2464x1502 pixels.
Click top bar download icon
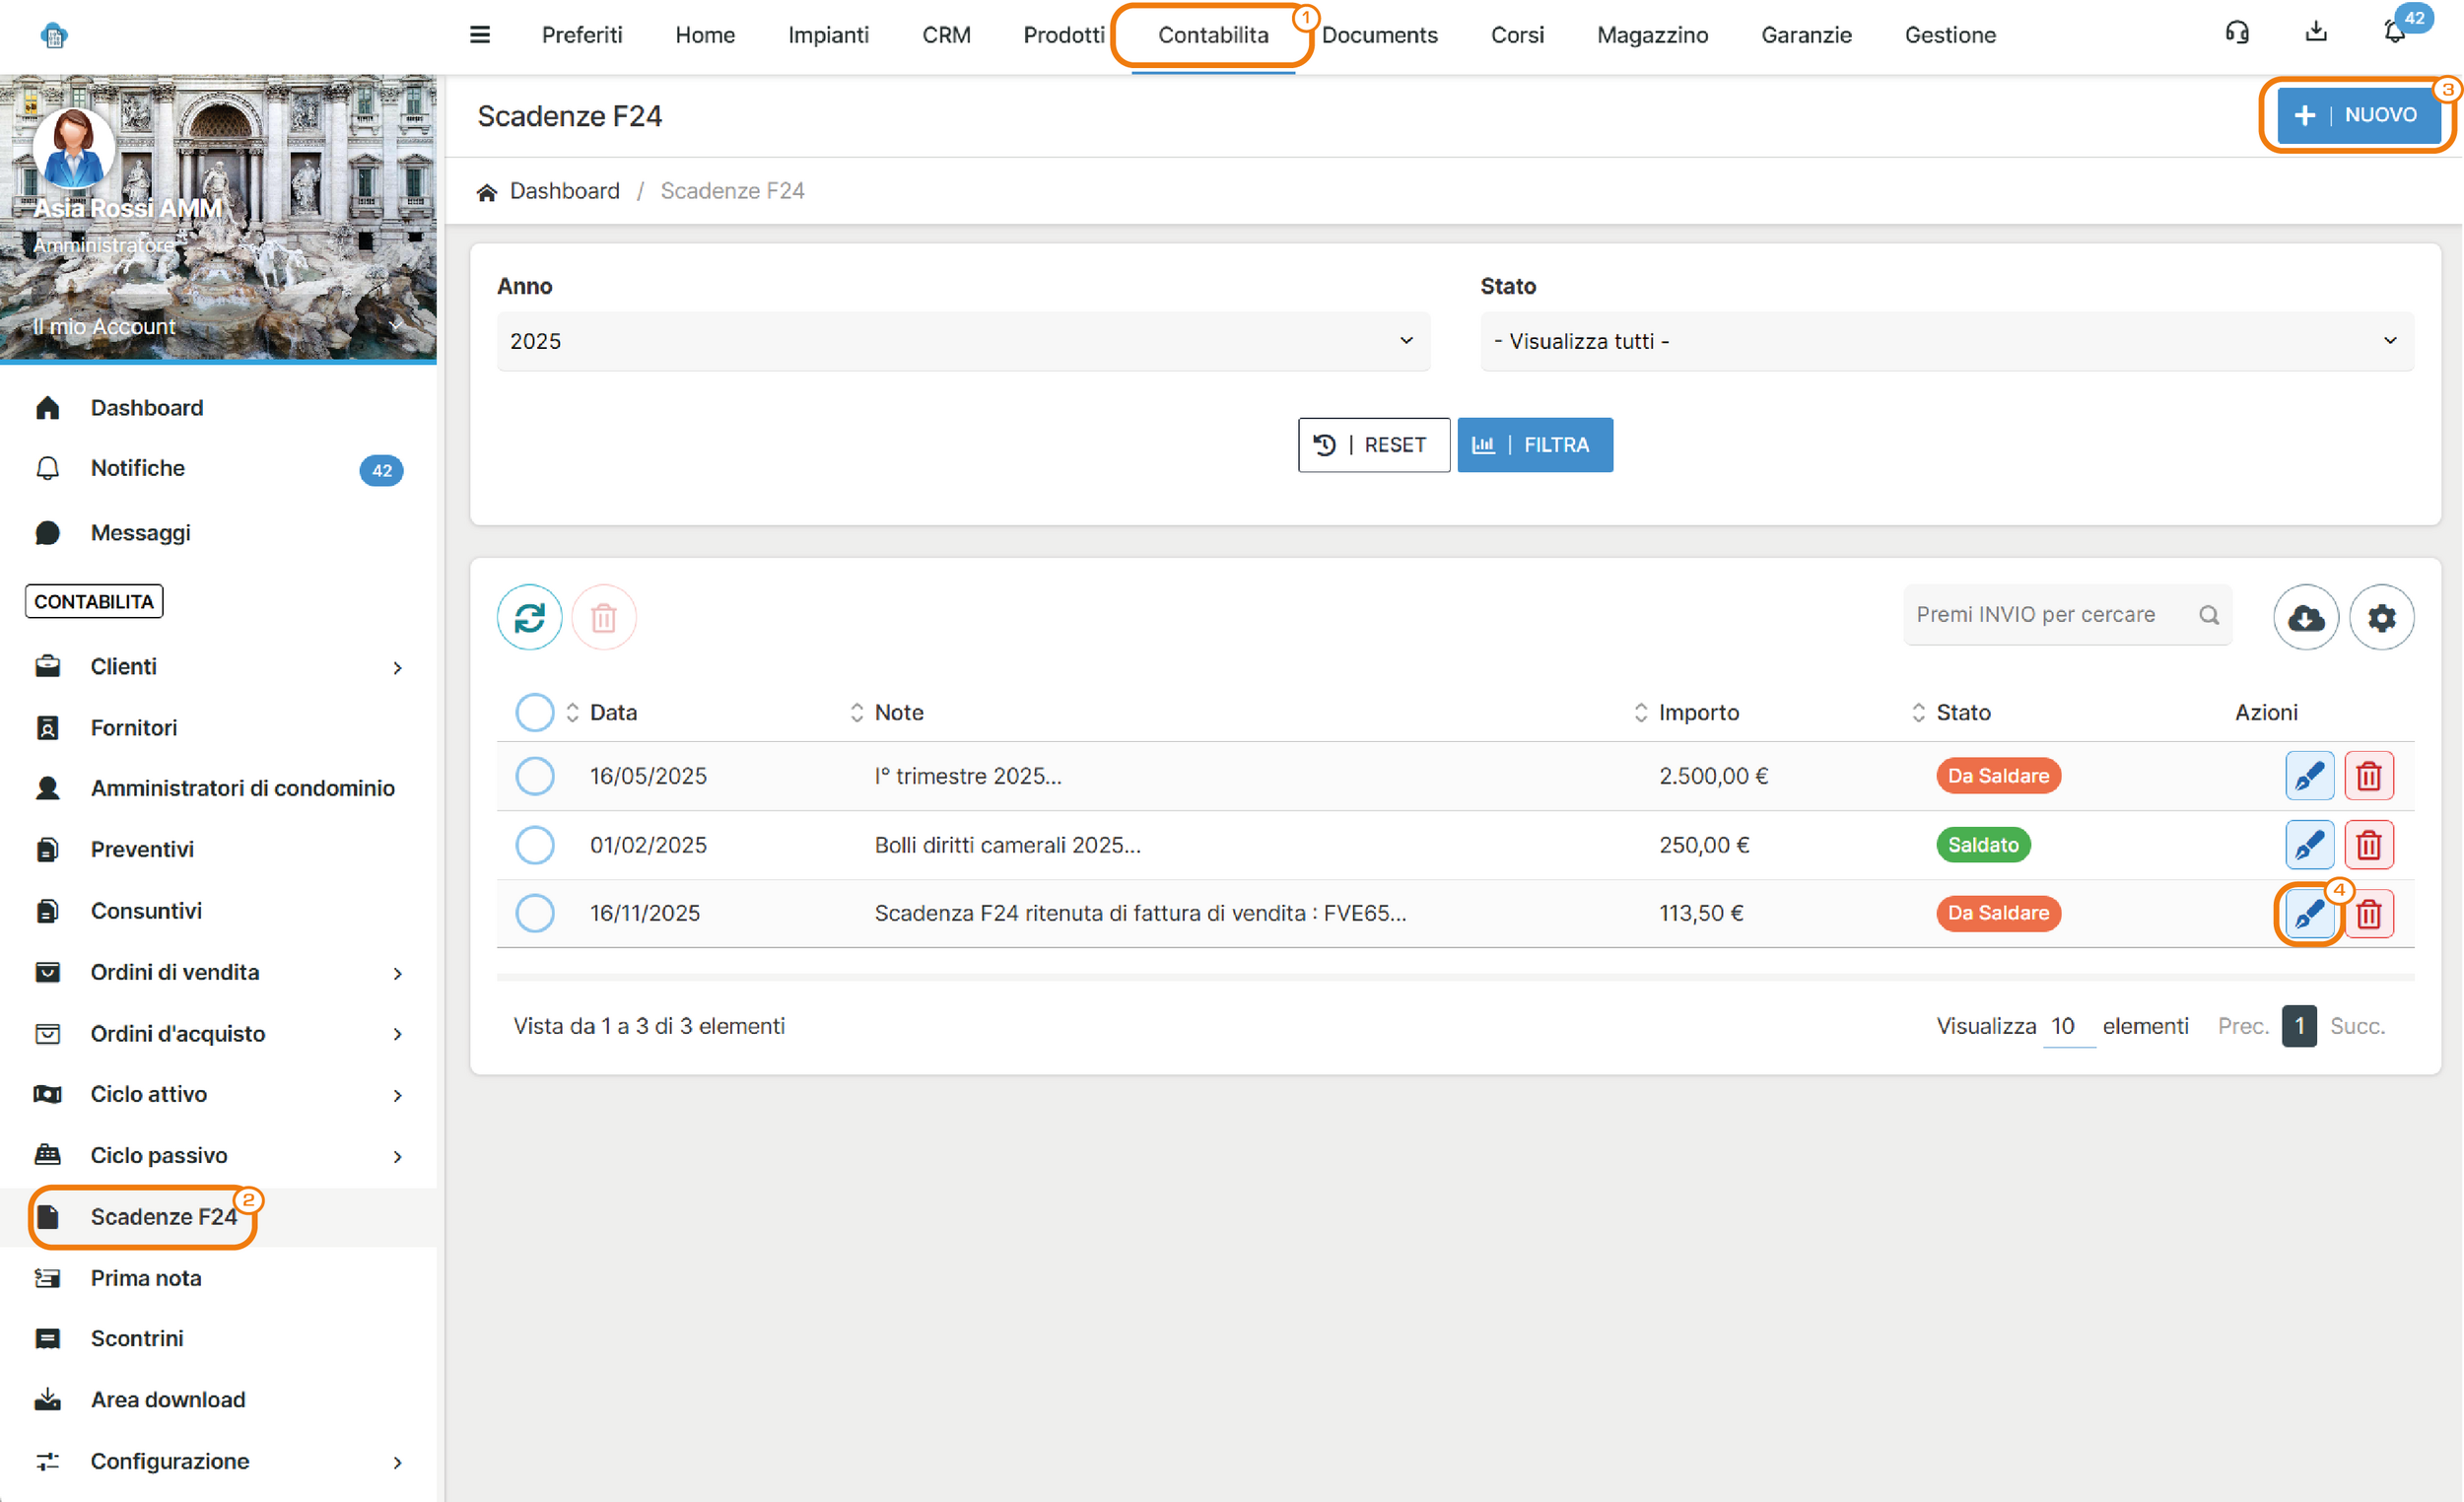(2315, 33)
